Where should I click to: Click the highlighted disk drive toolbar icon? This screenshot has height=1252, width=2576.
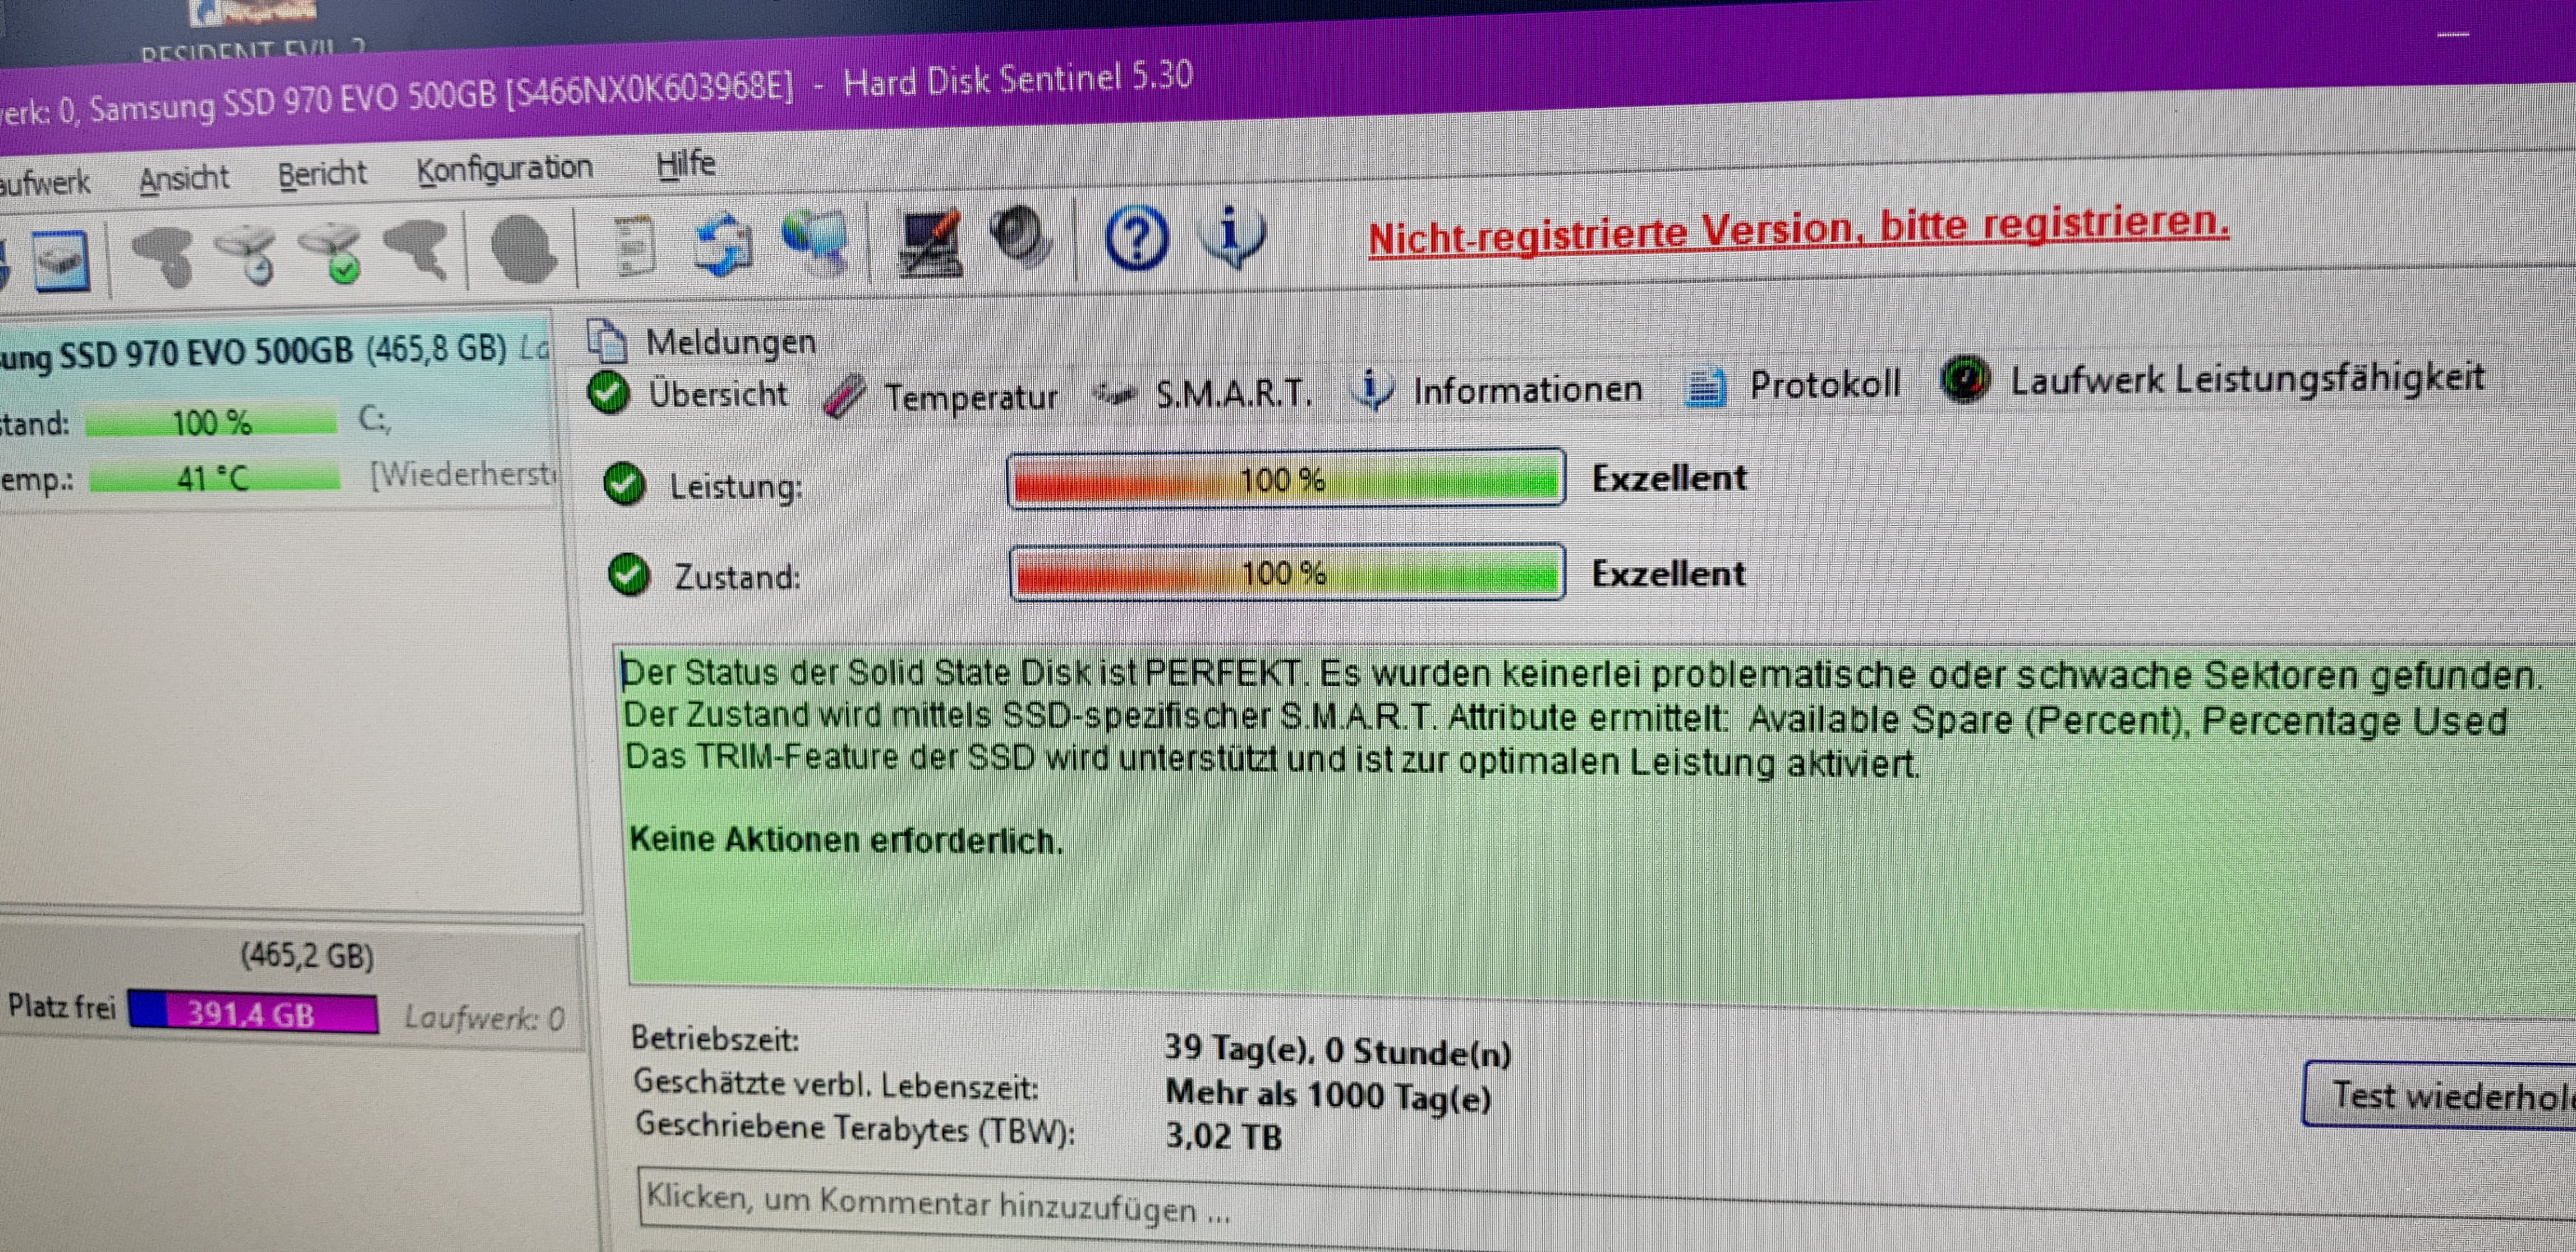coord(62,261)
